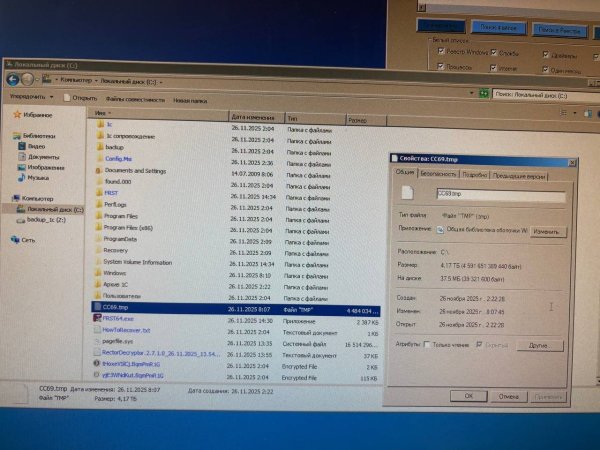Select the FRST folder
The width and height of the screenshot is (600, 450).
coord(111,193)
